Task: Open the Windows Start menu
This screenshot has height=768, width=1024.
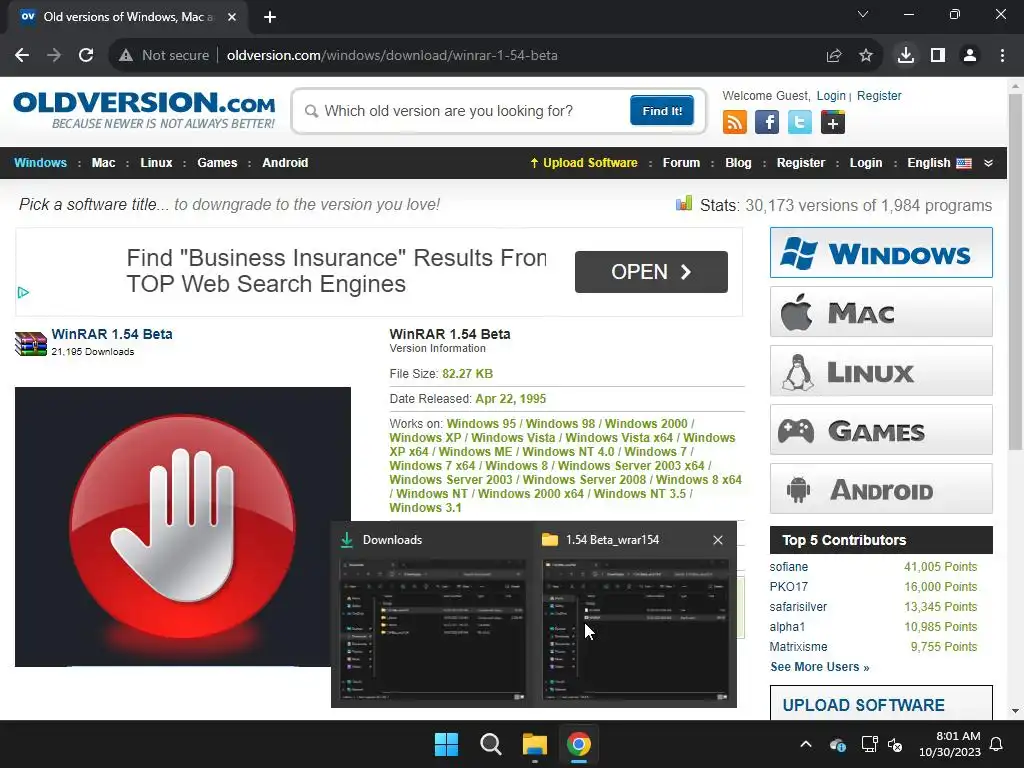Action: 447,744
